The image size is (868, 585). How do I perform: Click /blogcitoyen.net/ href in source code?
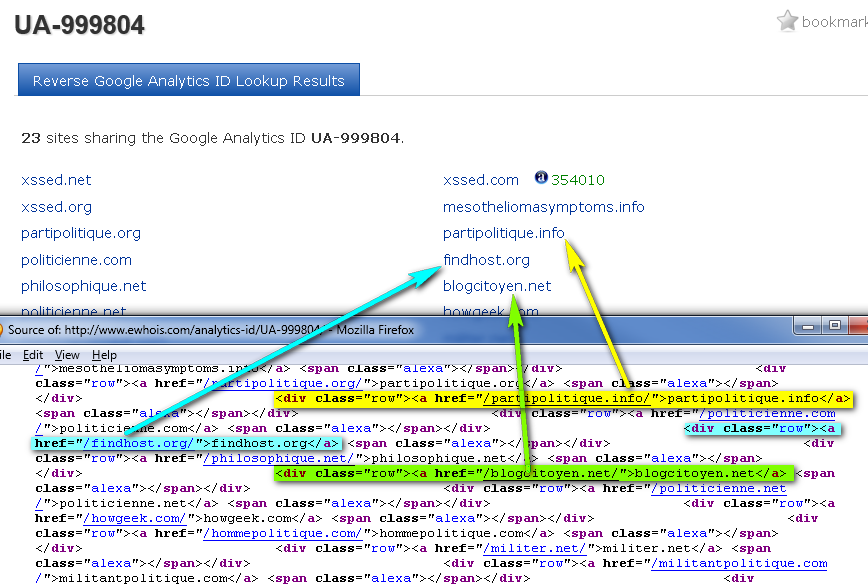tap(550, 473)
